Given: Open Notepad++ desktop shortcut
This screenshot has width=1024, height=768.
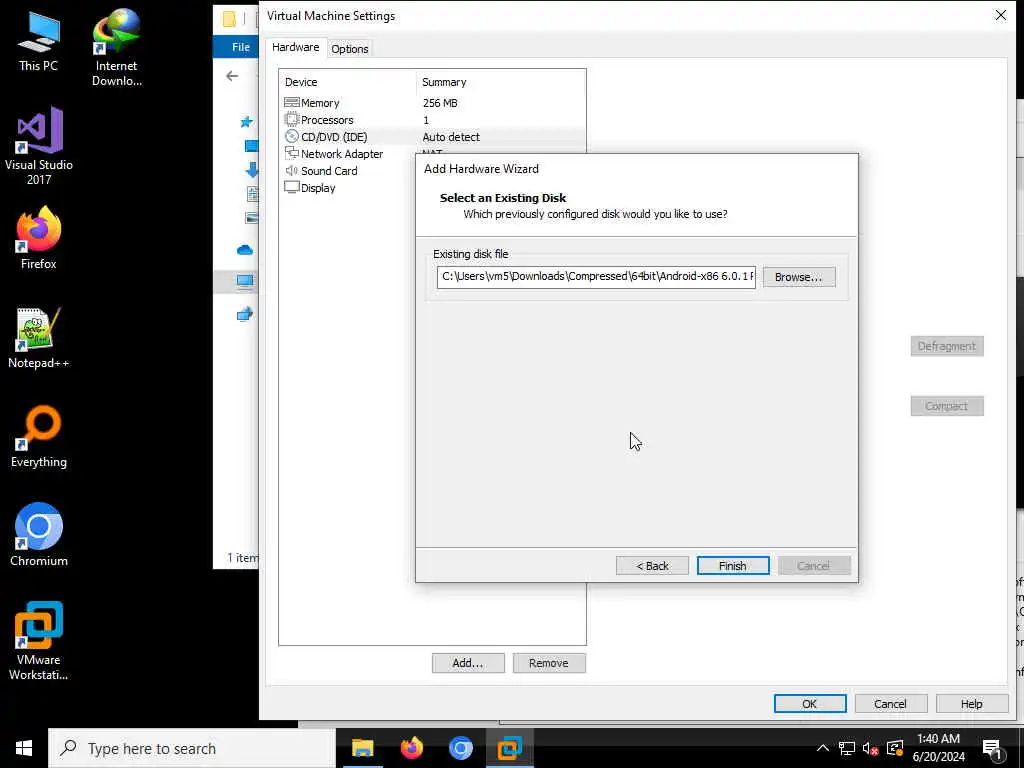Looking at the screenshot, I should [39, 338].
